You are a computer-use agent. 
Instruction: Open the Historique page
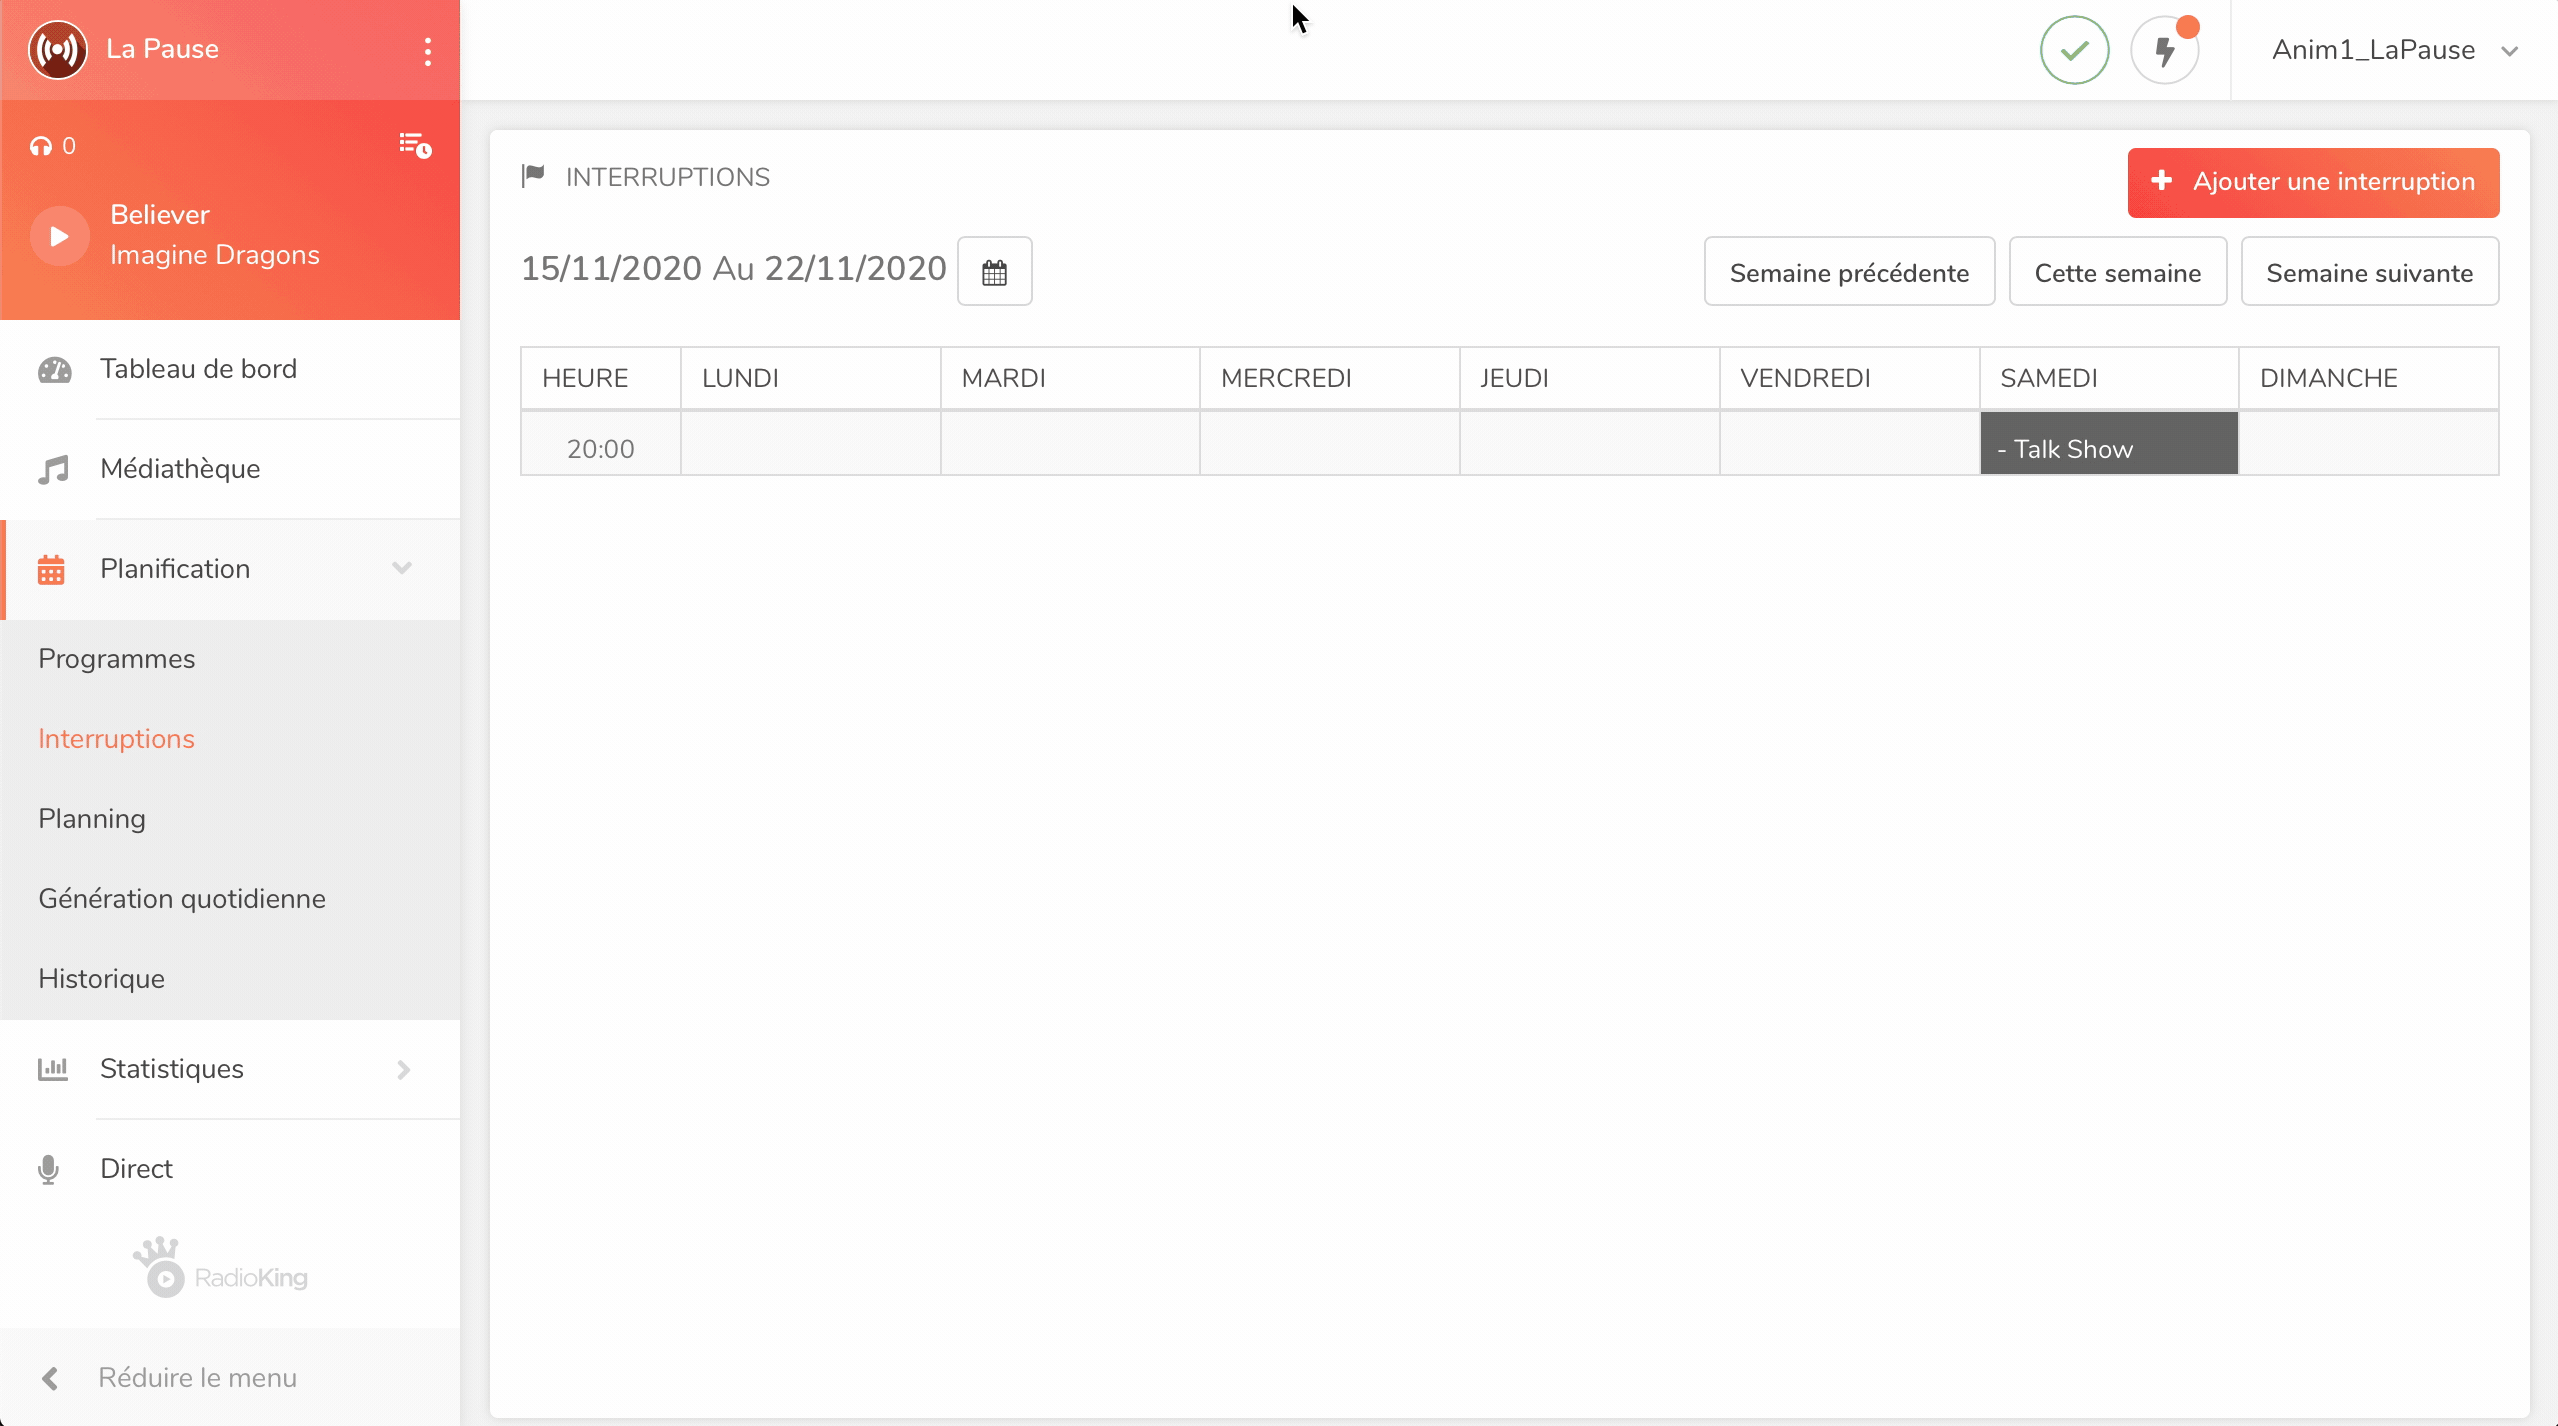click(102, 979)
